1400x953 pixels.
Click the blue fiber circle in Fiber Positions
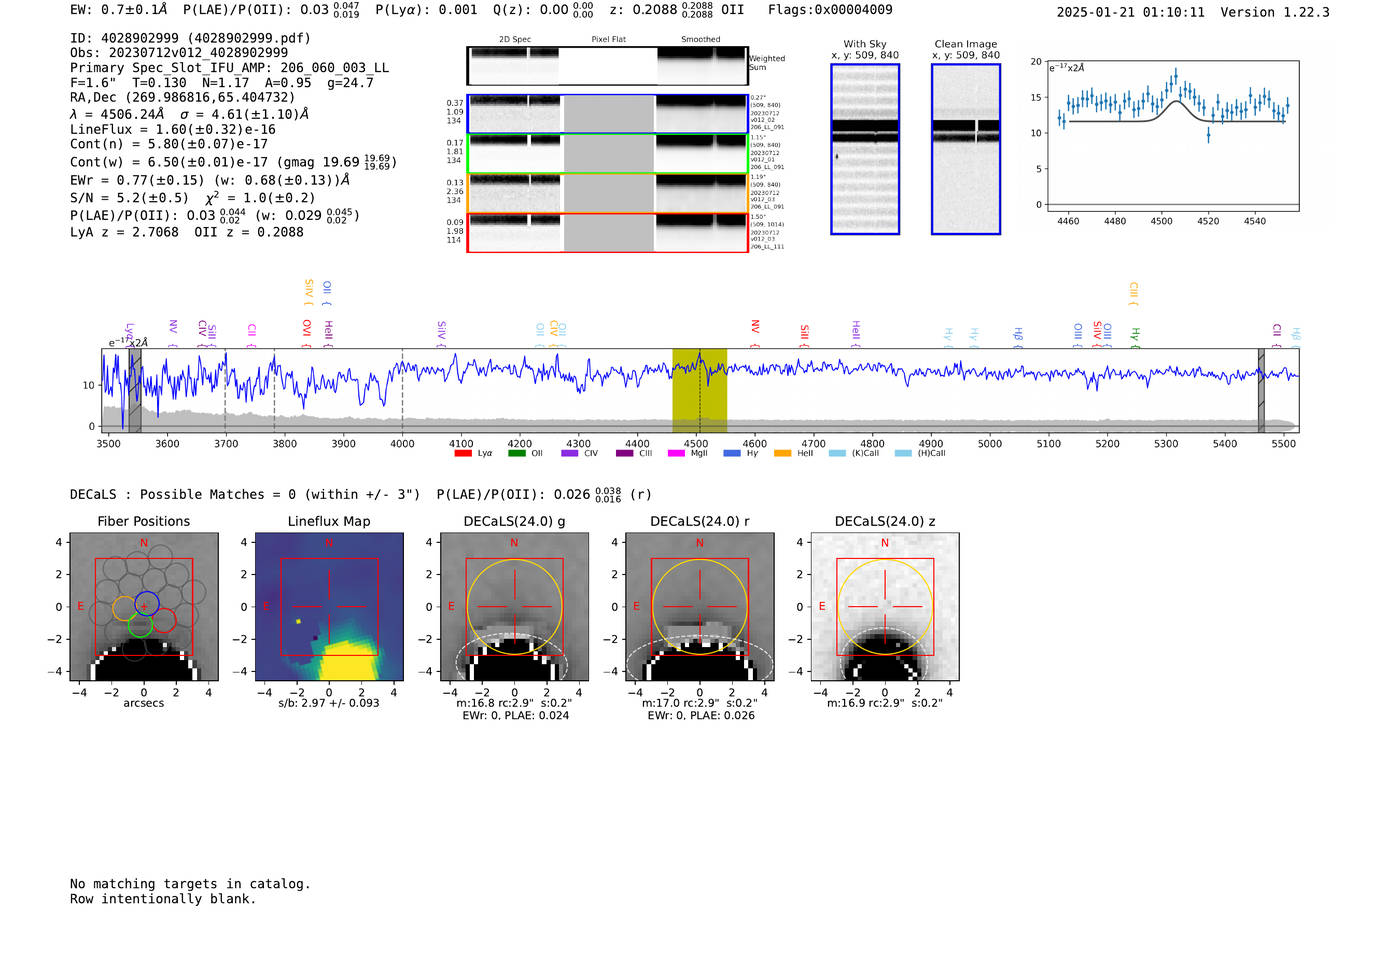coord(147,603)
